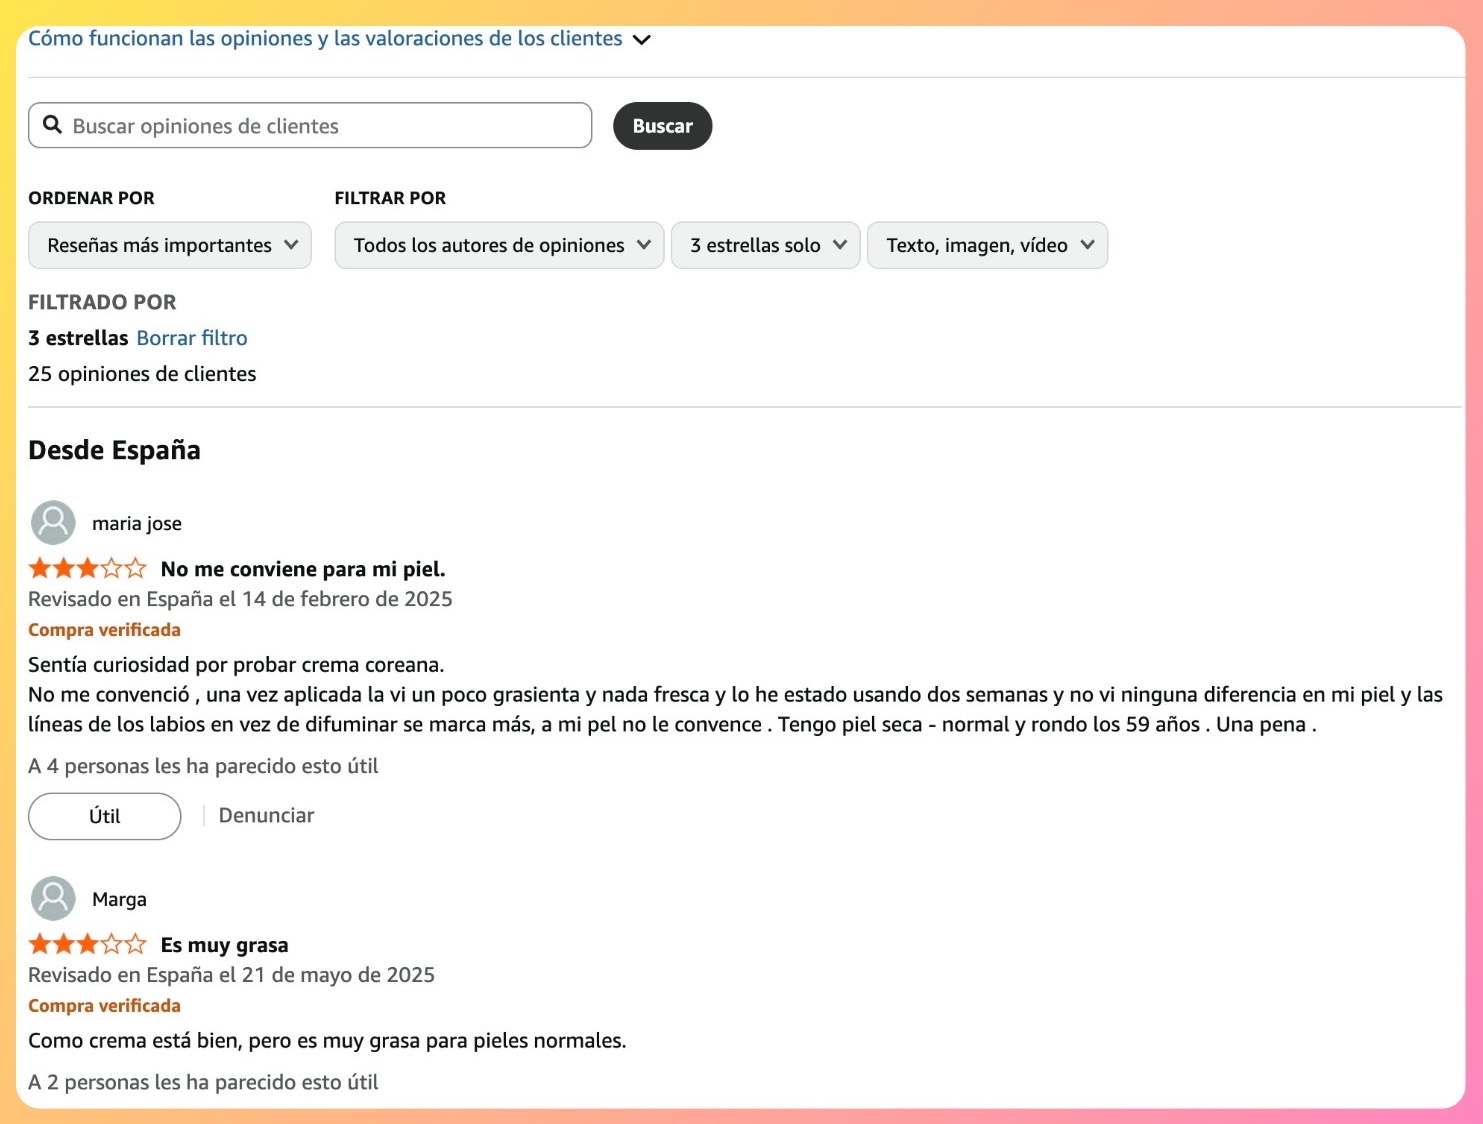The width and height of the screenshot is (1483, 1124).
Task: Click star rating on Marga's review
Action: pyautogui.click(x=87, y=945)
